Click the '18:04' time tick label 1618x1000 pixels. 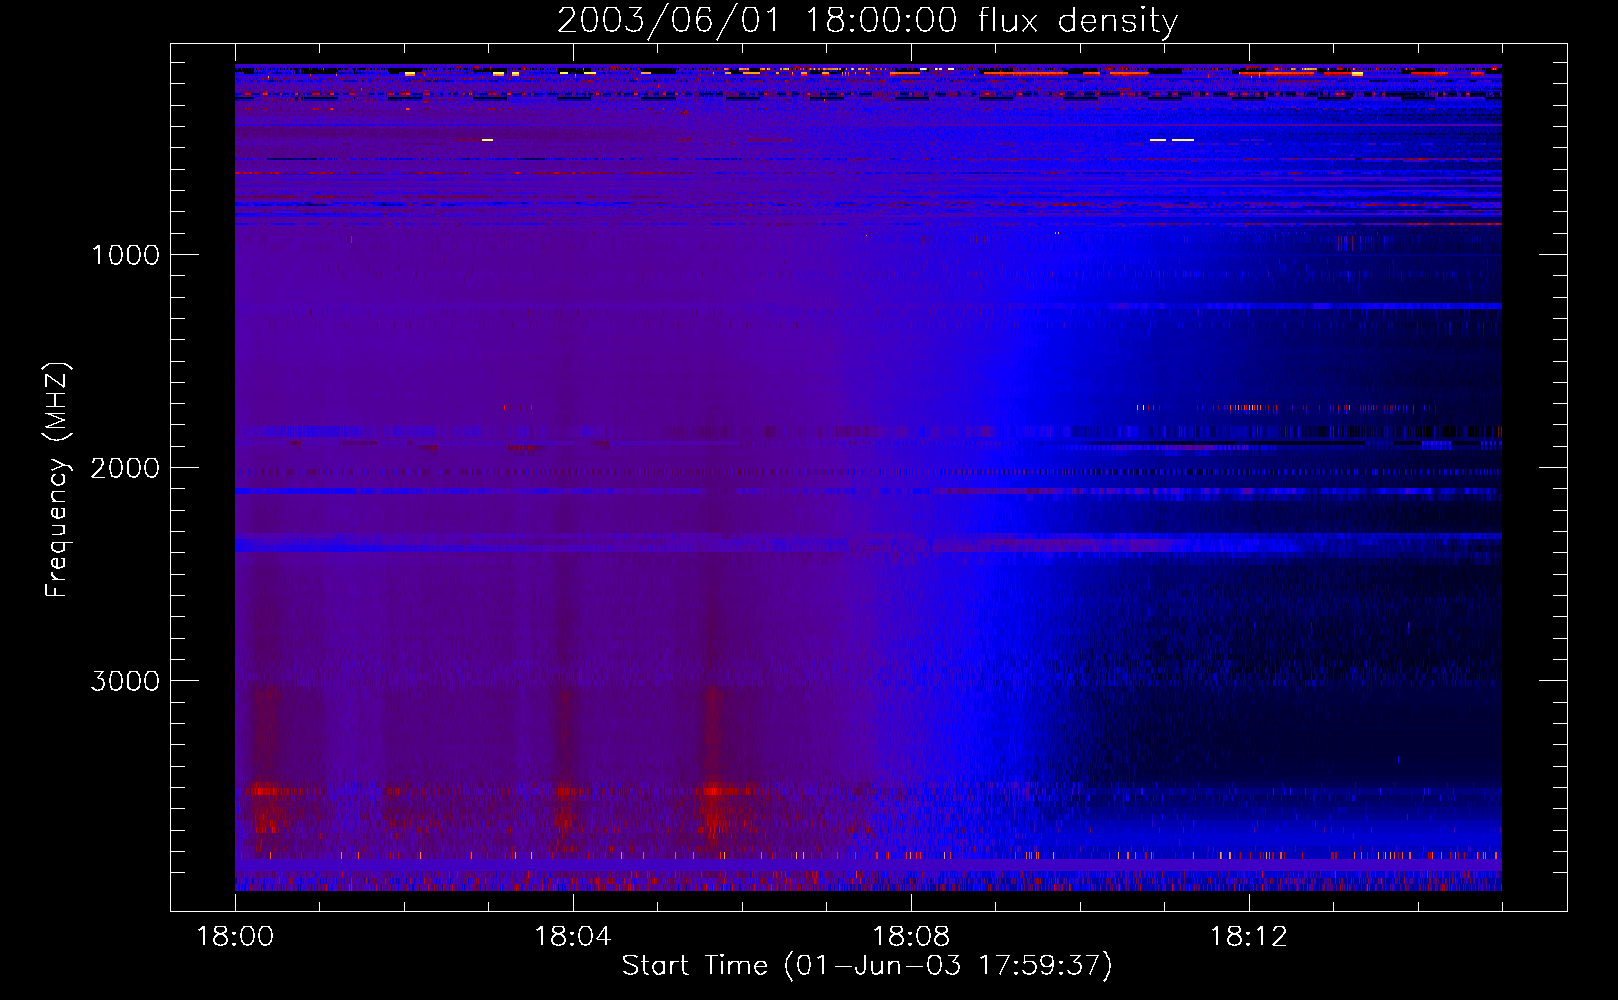click(572, 937)
